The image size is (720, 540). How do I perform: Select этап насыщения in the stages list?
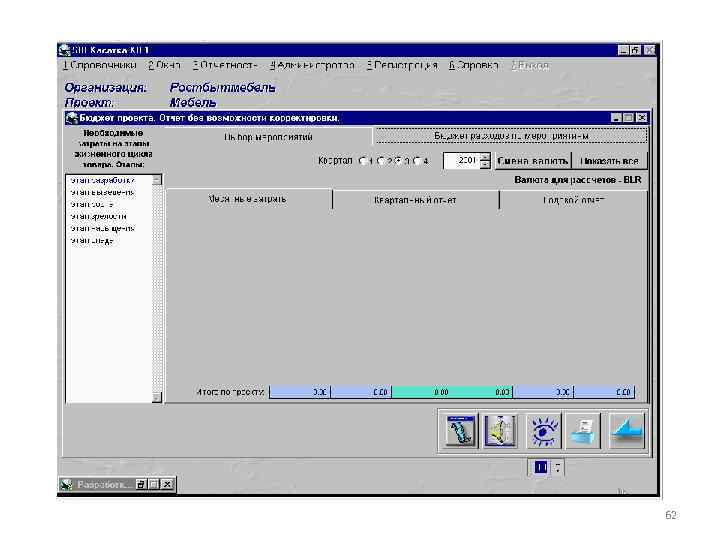(x=102, y=228)
